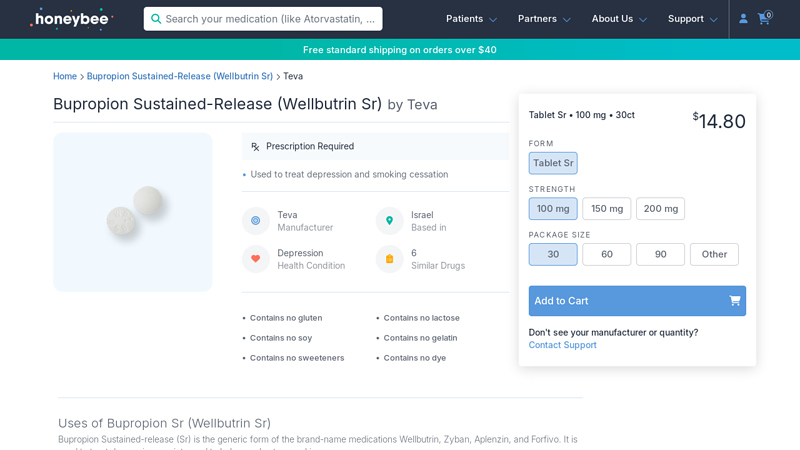
Task: Select the Tablet Sr form option
Action: (553, 163)
